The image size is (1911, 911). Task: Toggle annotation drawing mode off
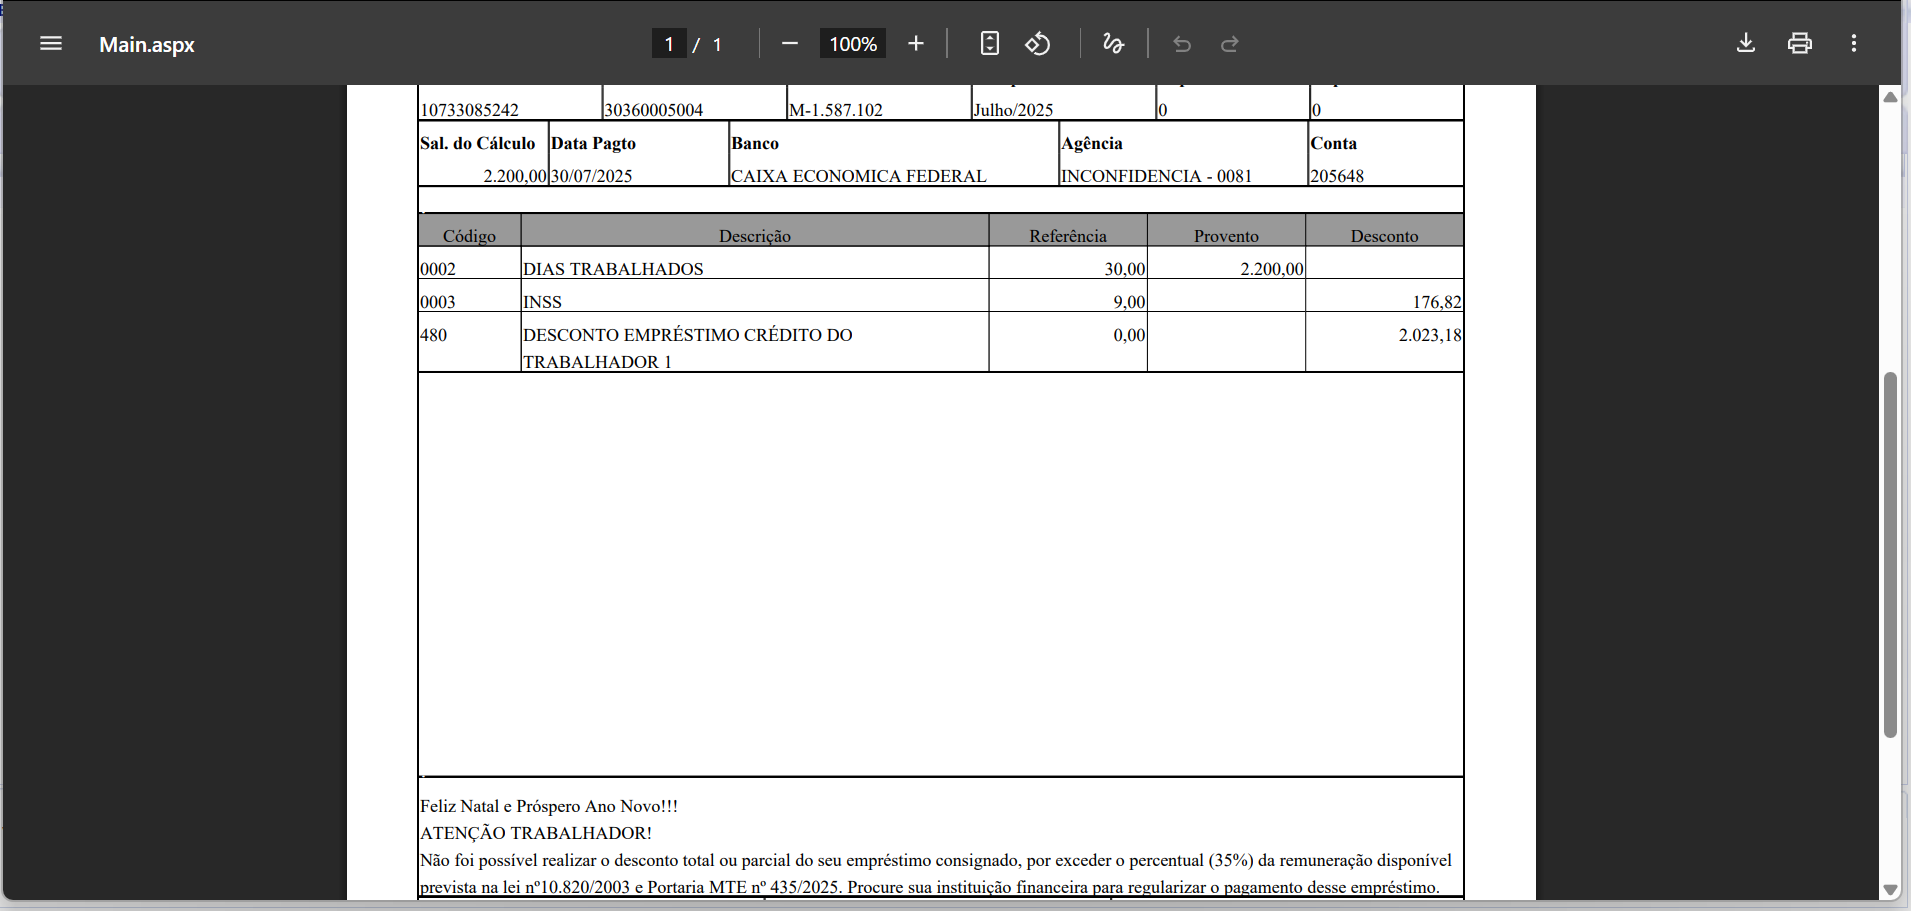click(1113, 43)
